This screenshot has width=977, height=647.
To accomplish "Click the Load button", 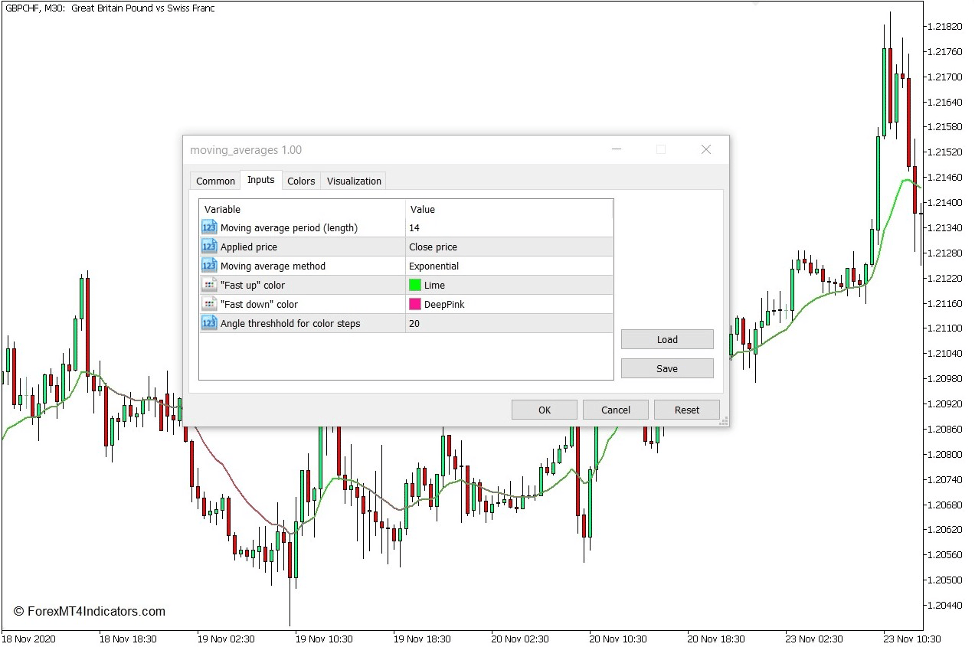I will (x=666, y=339).
